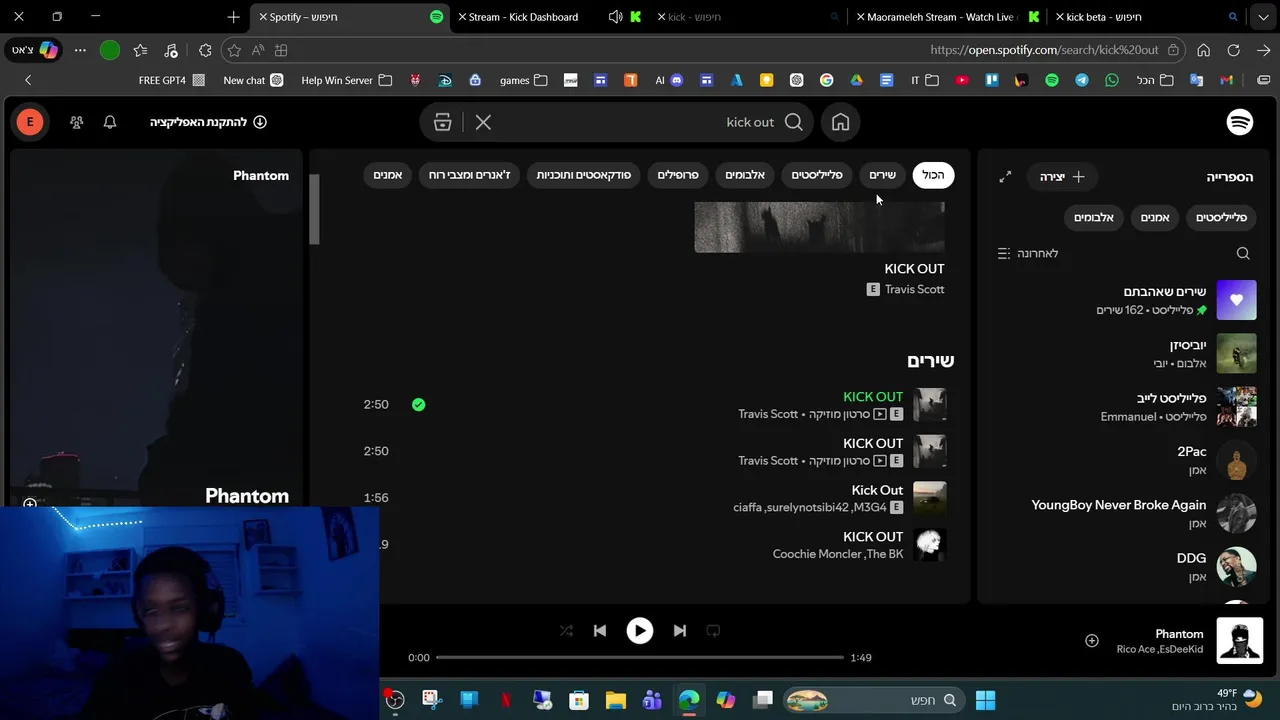1280x720 pixels.
Task: Open the 'לאחרונה' sort dropdown in library
Action: (x=1028, y=254)
